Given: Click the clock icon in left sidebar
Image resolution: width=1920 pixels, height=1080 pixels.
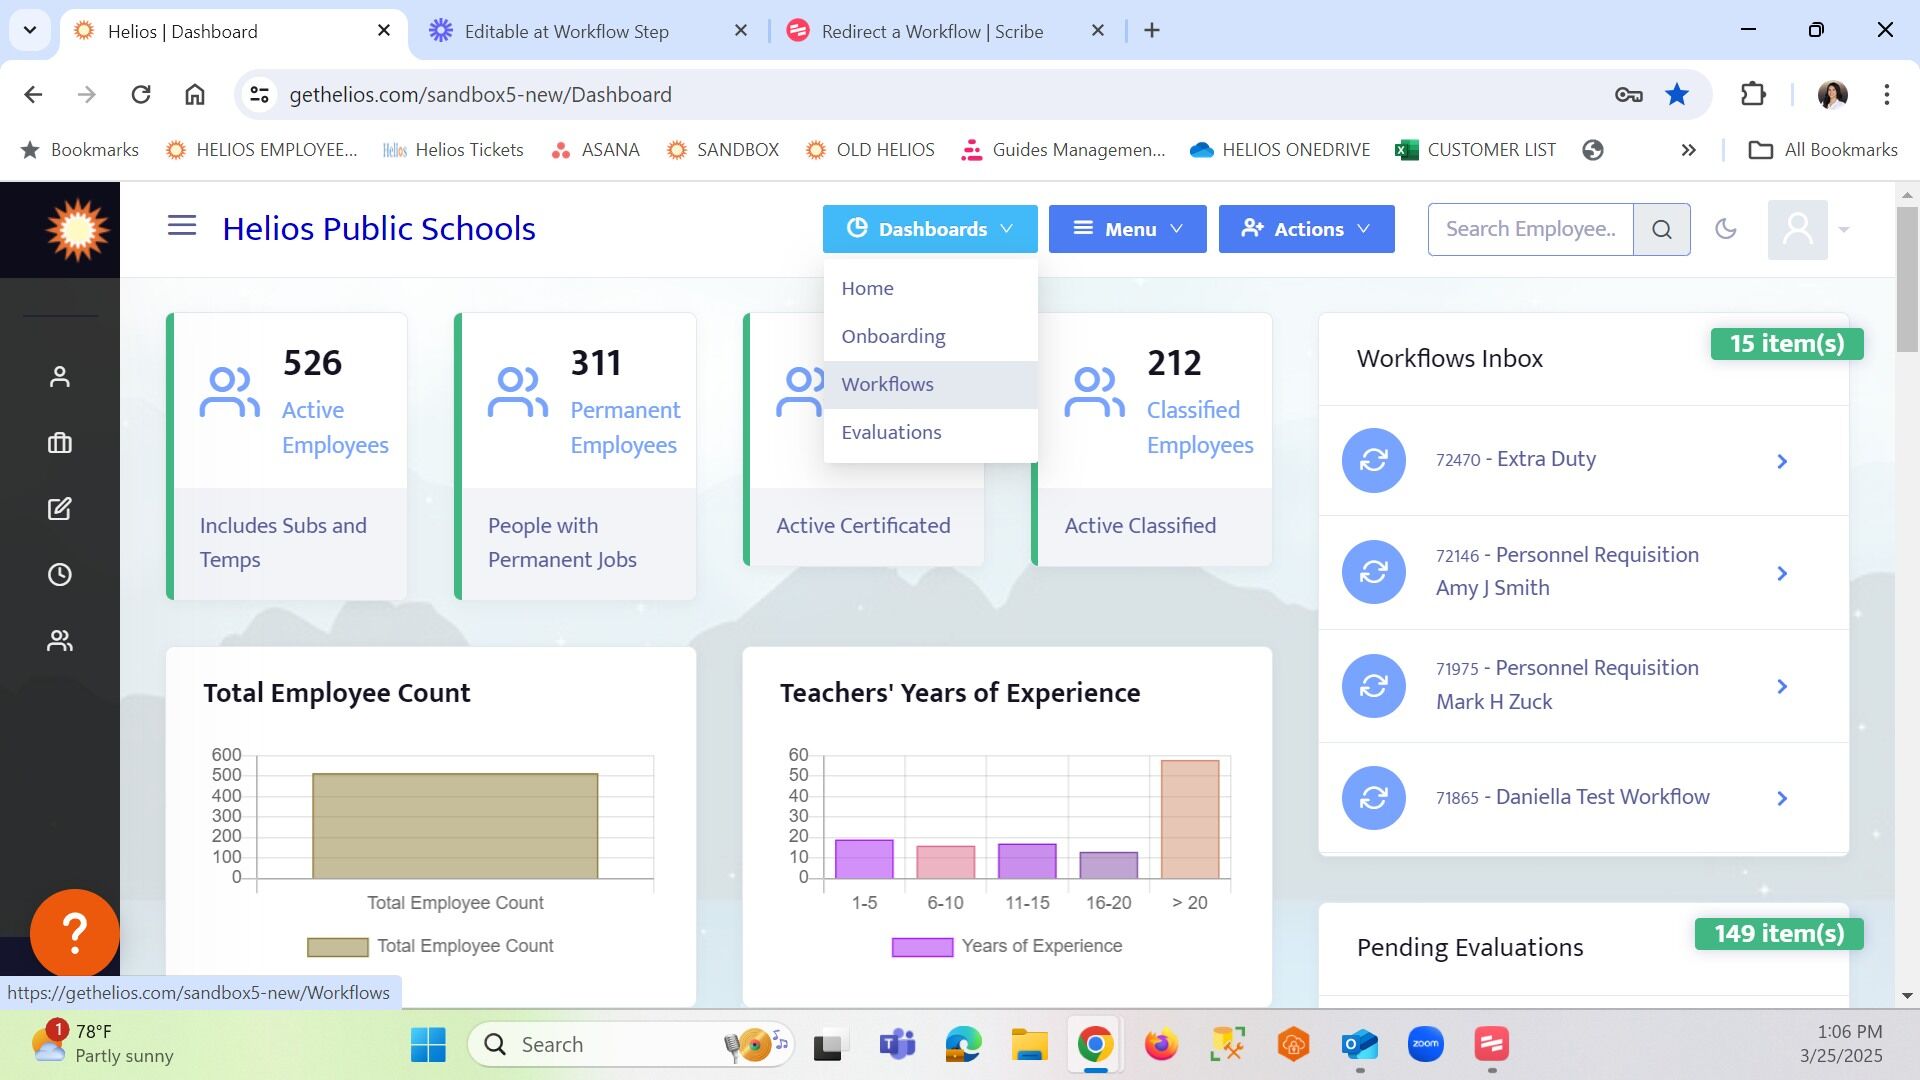Looking at the screenshot, I should pos(60,575).
